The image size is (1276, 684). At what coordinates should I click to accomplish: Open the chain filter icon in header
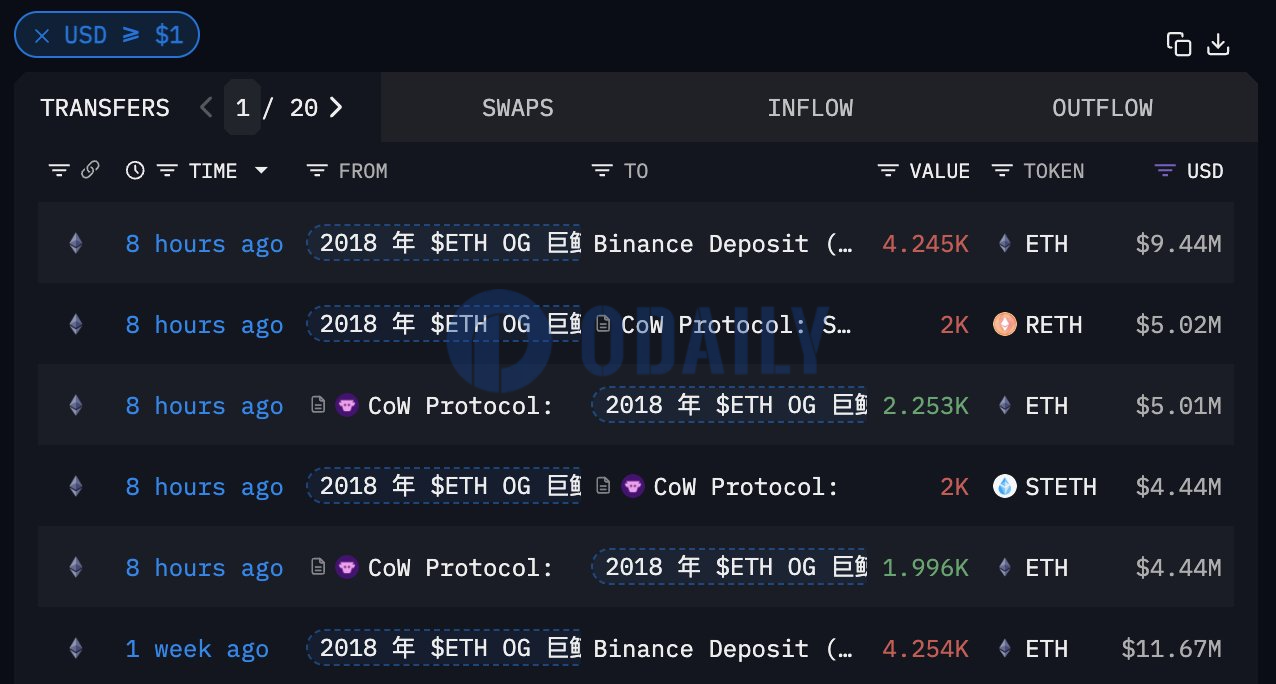(x=59, y=171)
